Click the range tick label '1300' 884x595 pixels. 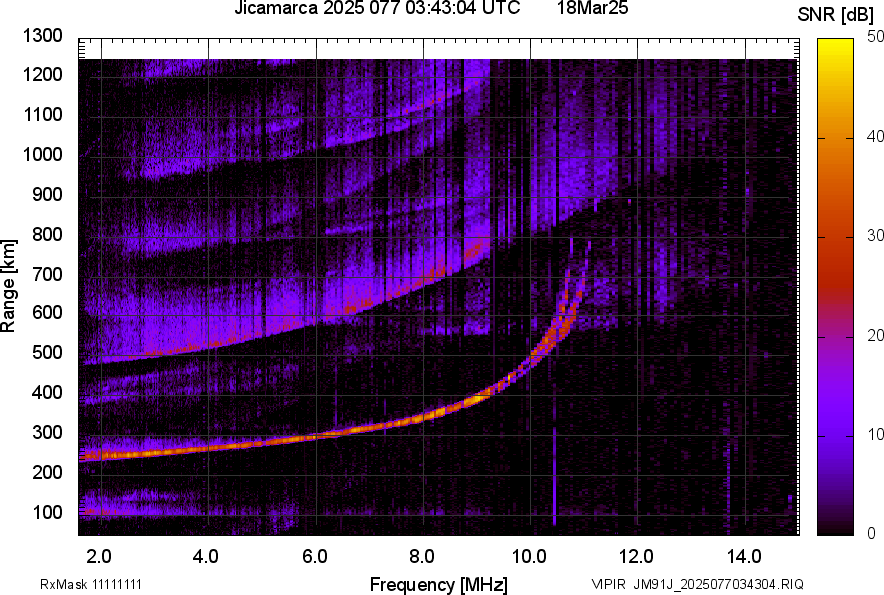click(42, 36)
